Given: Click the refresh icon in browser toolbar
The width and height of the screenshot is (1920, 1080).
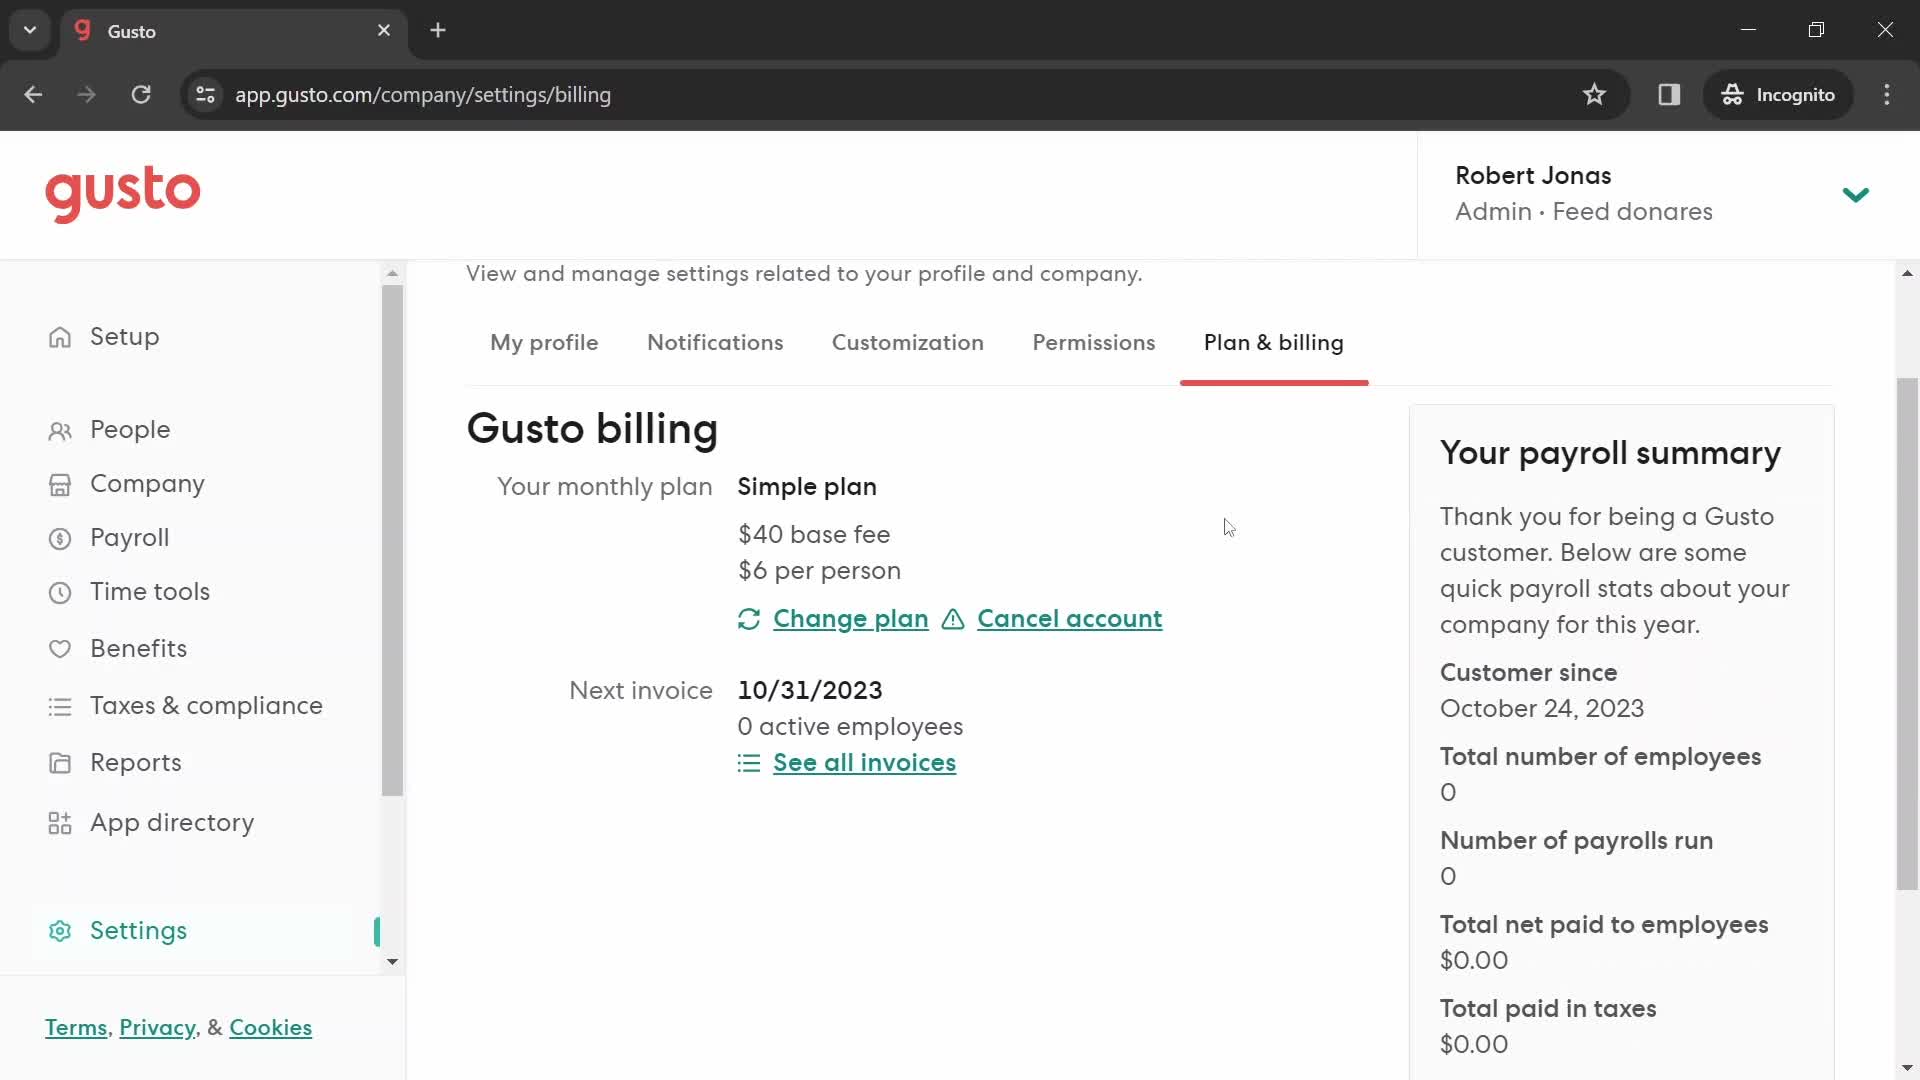Looking at the screenshot, I should tap(141, 95).
